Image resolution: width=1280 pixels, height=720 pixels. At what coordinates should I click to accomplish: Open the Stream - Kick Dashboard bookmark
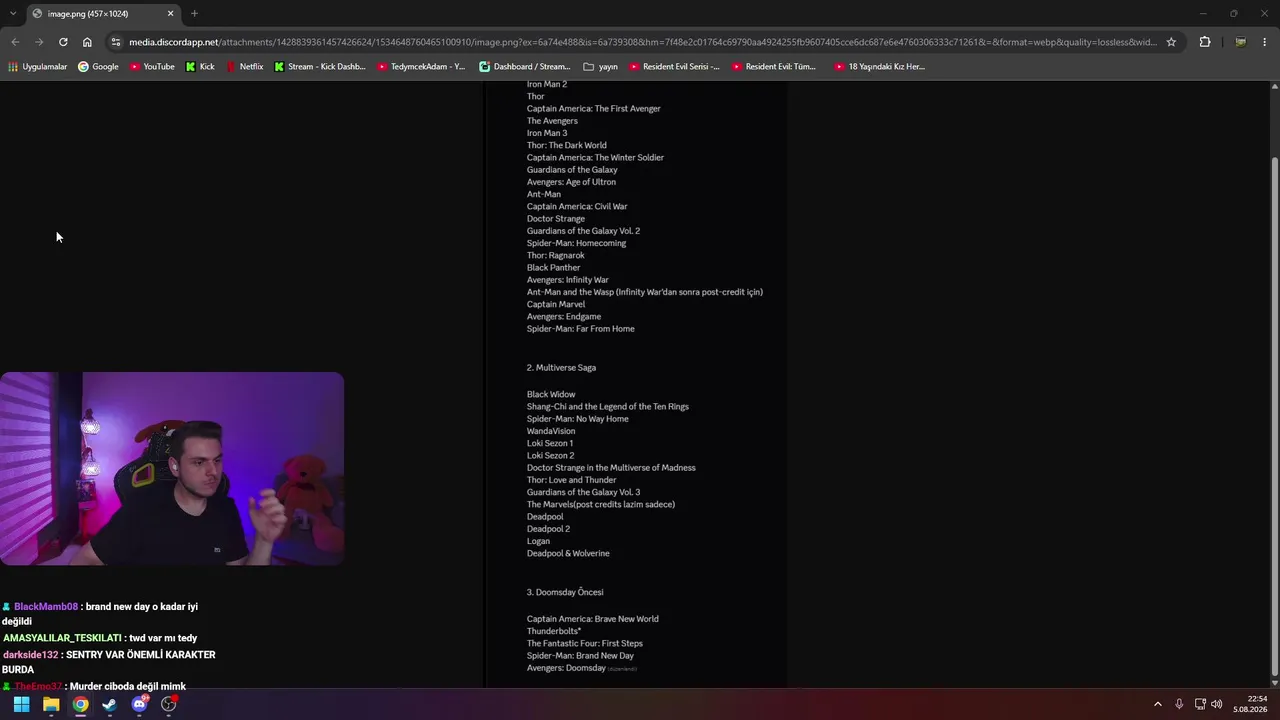point(320,67)
